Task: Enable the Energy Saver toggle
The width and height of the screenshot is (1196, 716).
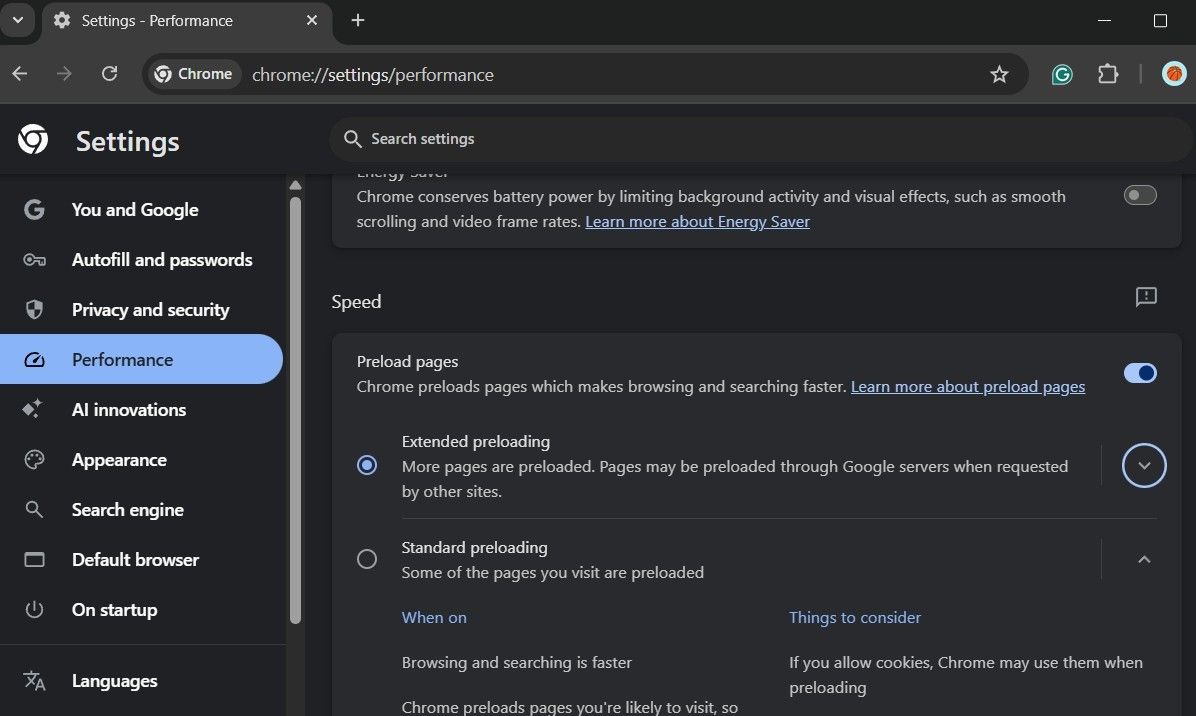Action: click(1140, 195)
